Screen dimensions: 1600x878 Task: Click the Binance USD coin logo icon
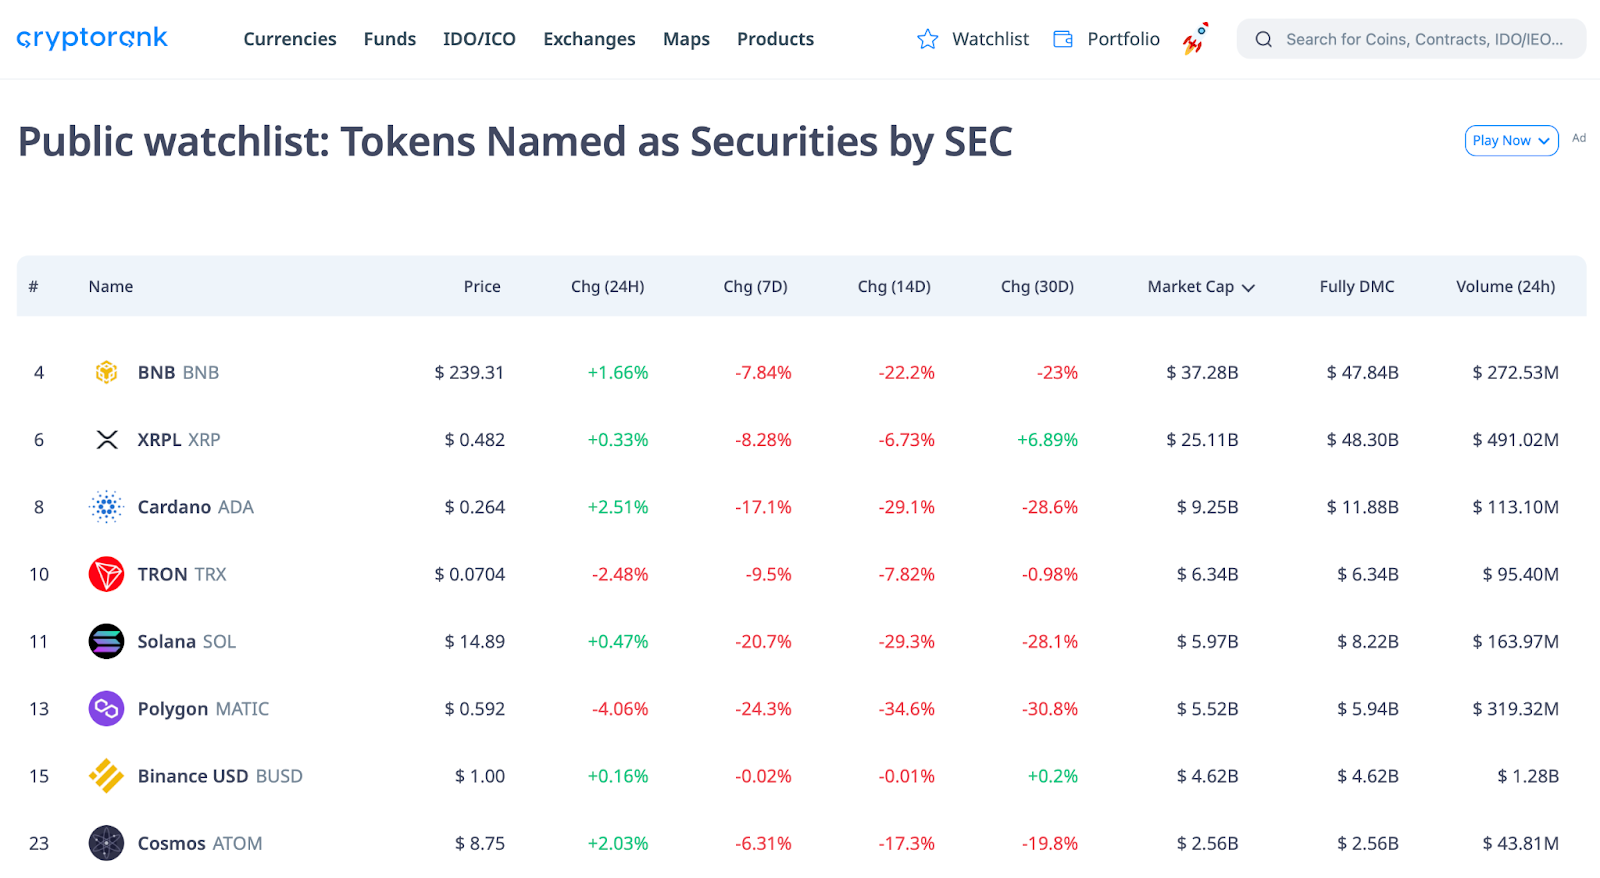(x=106, y=776)
